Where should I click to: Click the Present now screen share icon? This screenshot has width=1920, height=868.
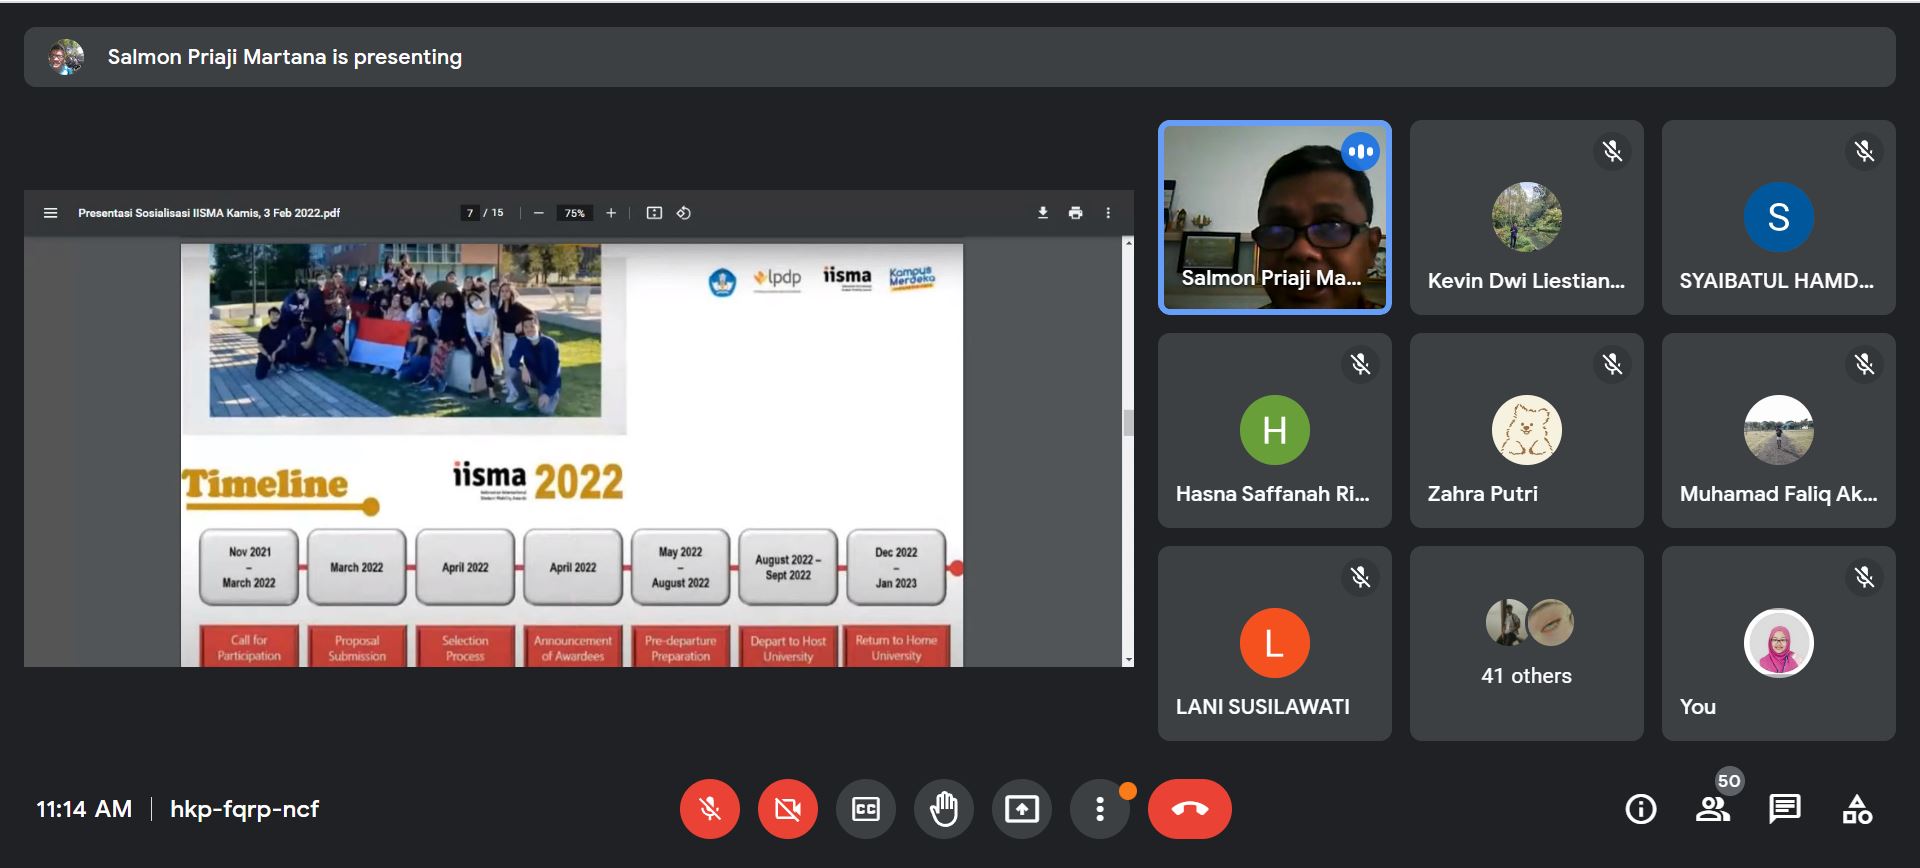(1021, 809)
